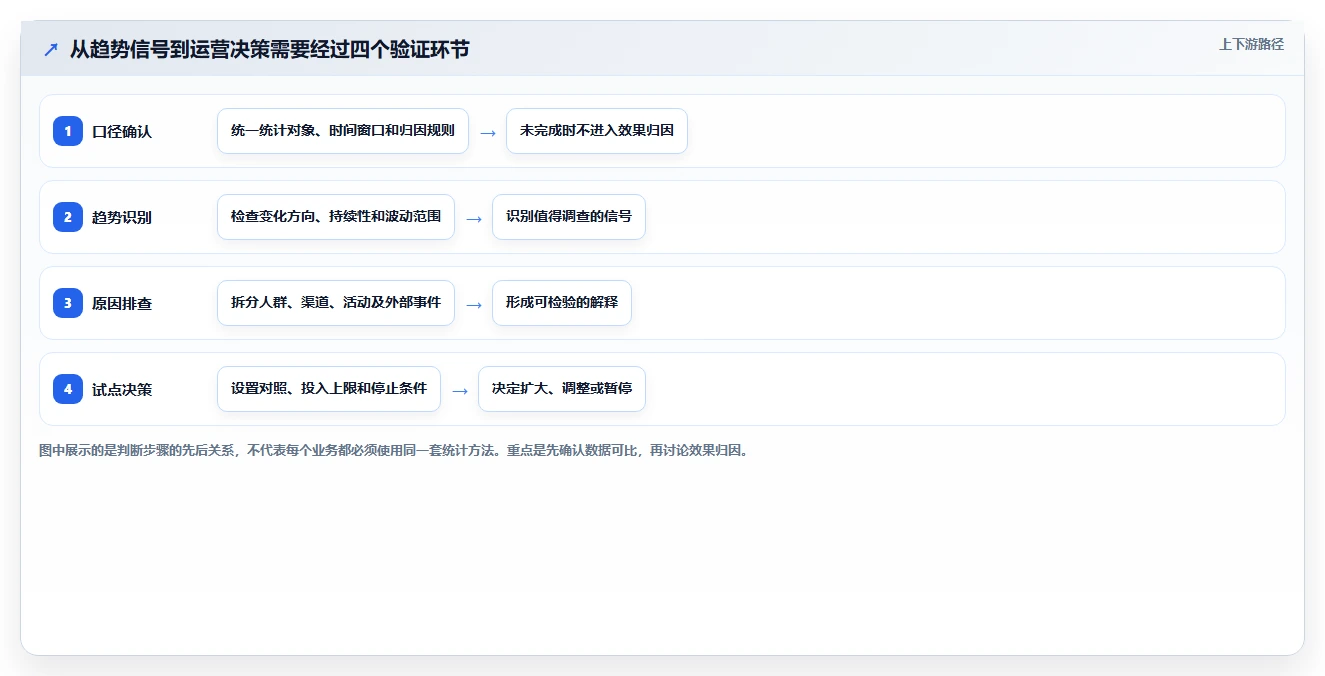Click the footnote starting with 图中展示的是判断步骤

(x=394, y=450)
